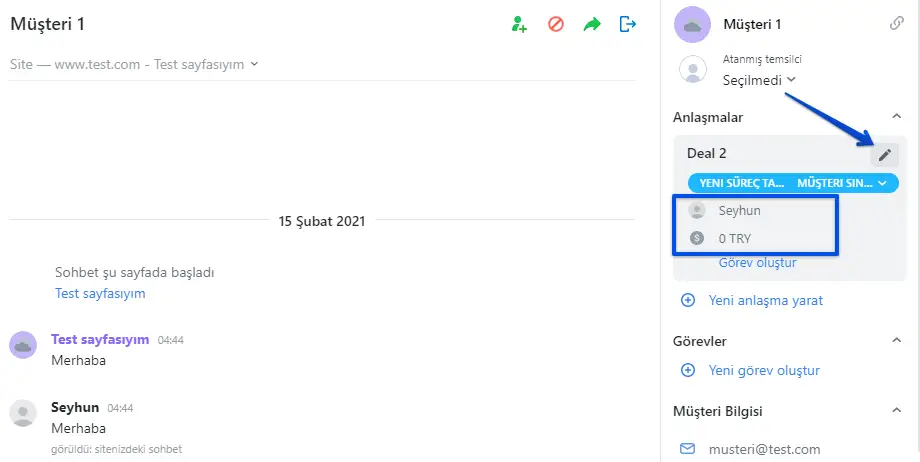Open the Test sayfasıyım page link

[100, 294]
